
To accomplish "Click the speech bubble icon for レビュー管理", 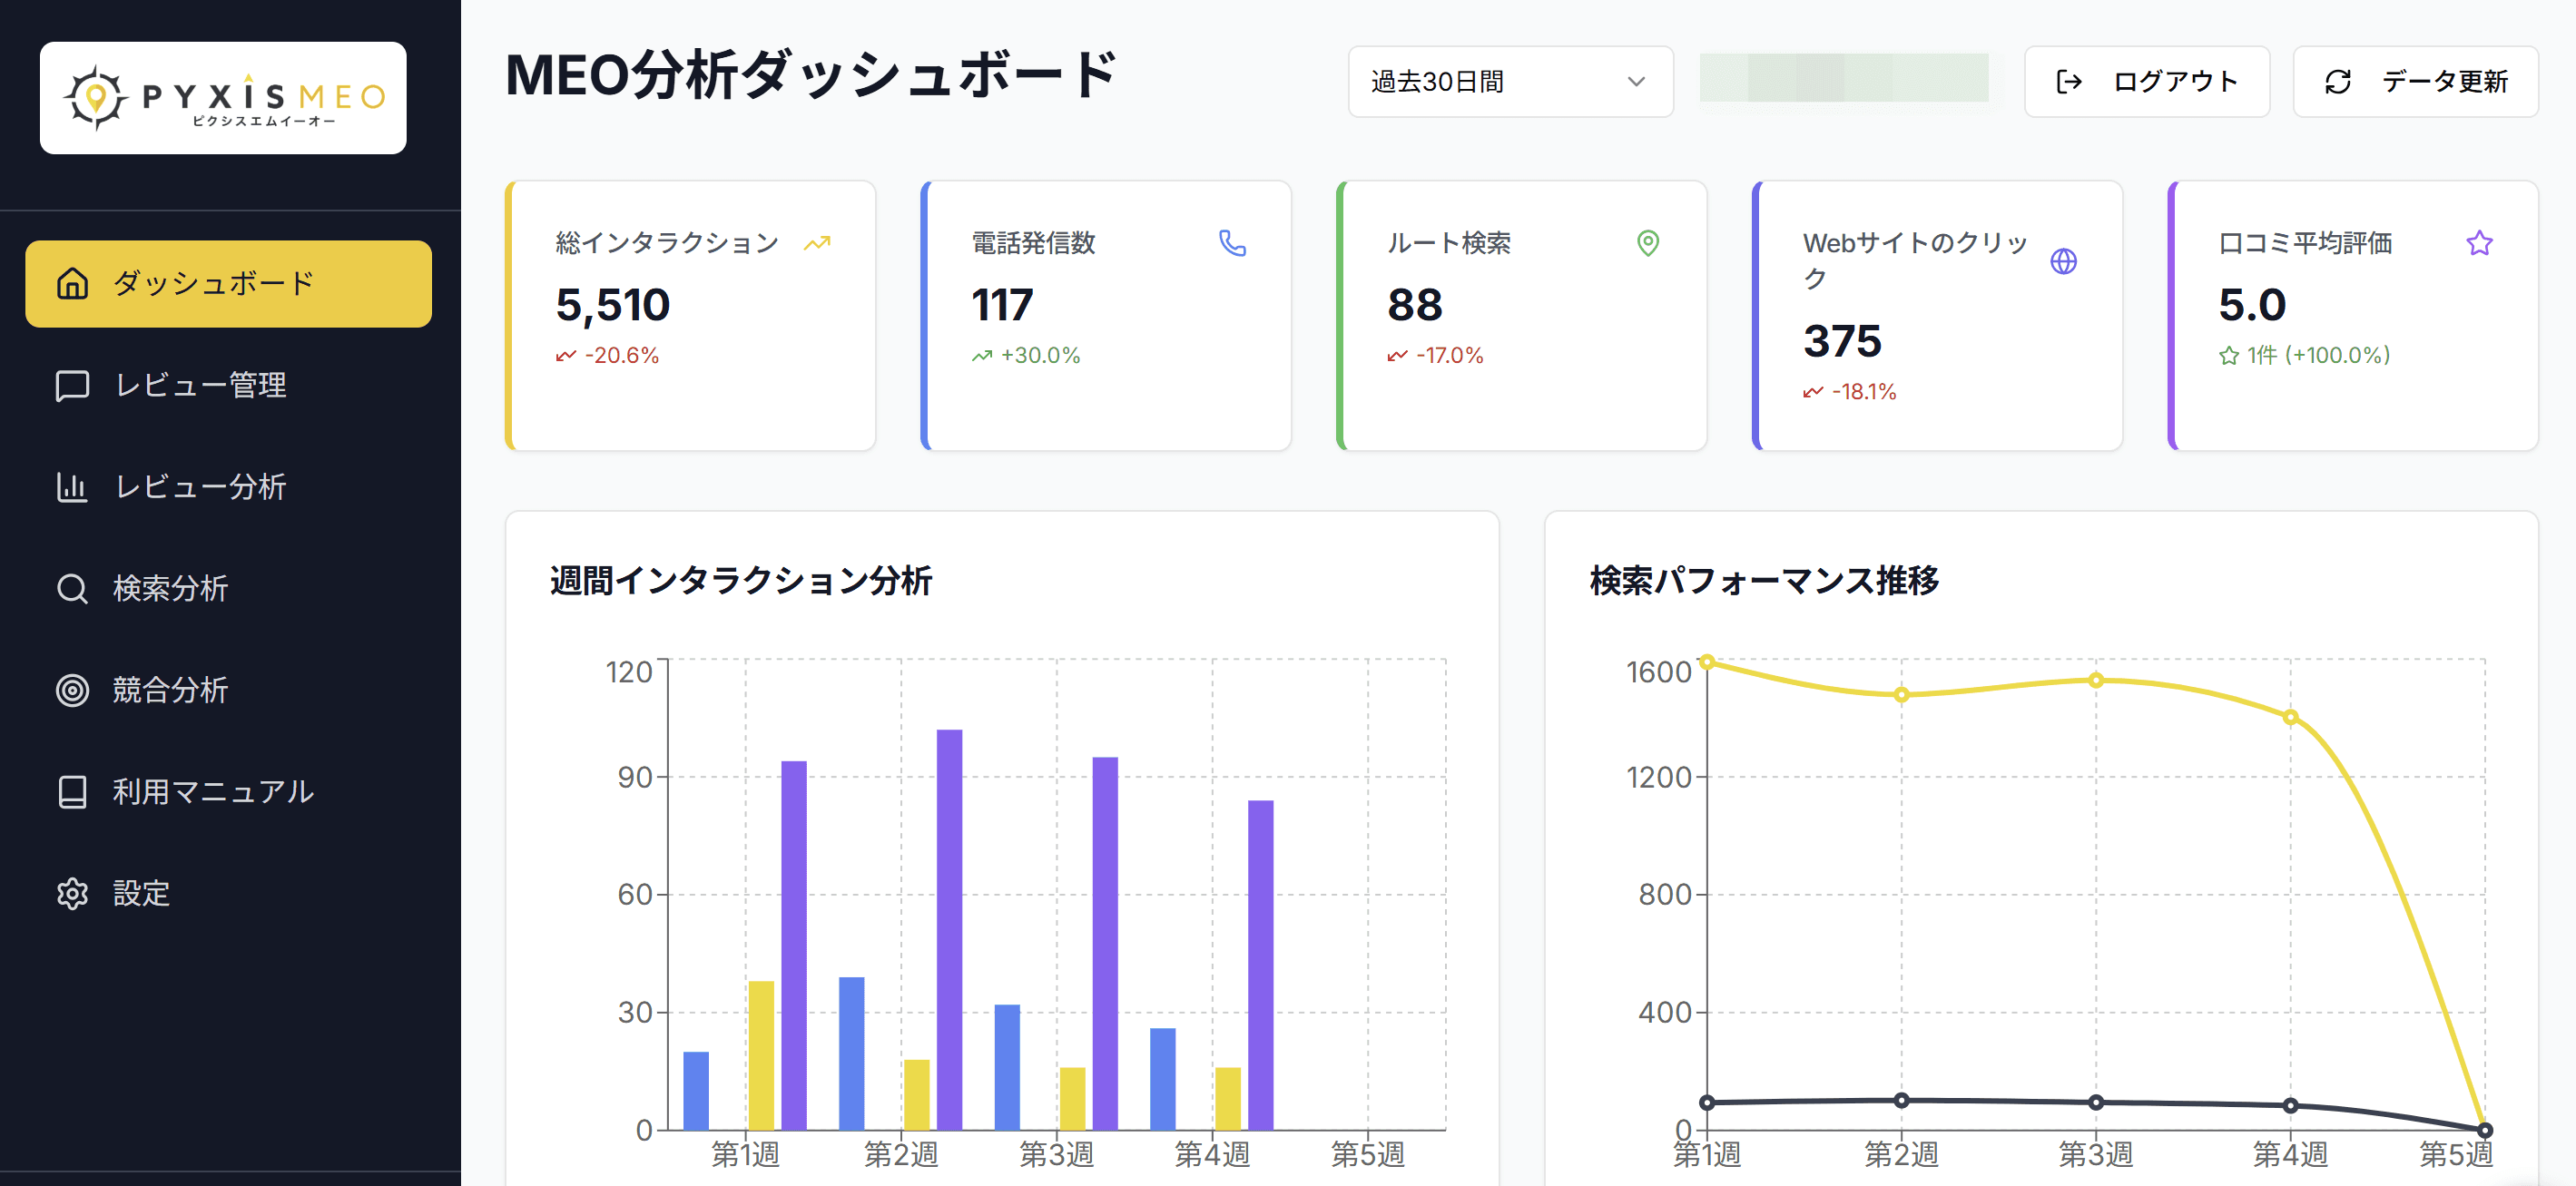I will coord(71,386).
